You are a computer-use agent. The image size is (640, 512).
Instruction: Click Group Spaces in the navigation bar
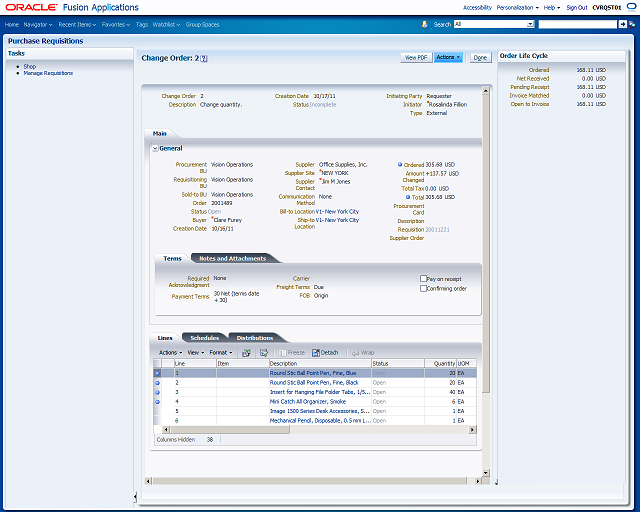coord(202,24)
